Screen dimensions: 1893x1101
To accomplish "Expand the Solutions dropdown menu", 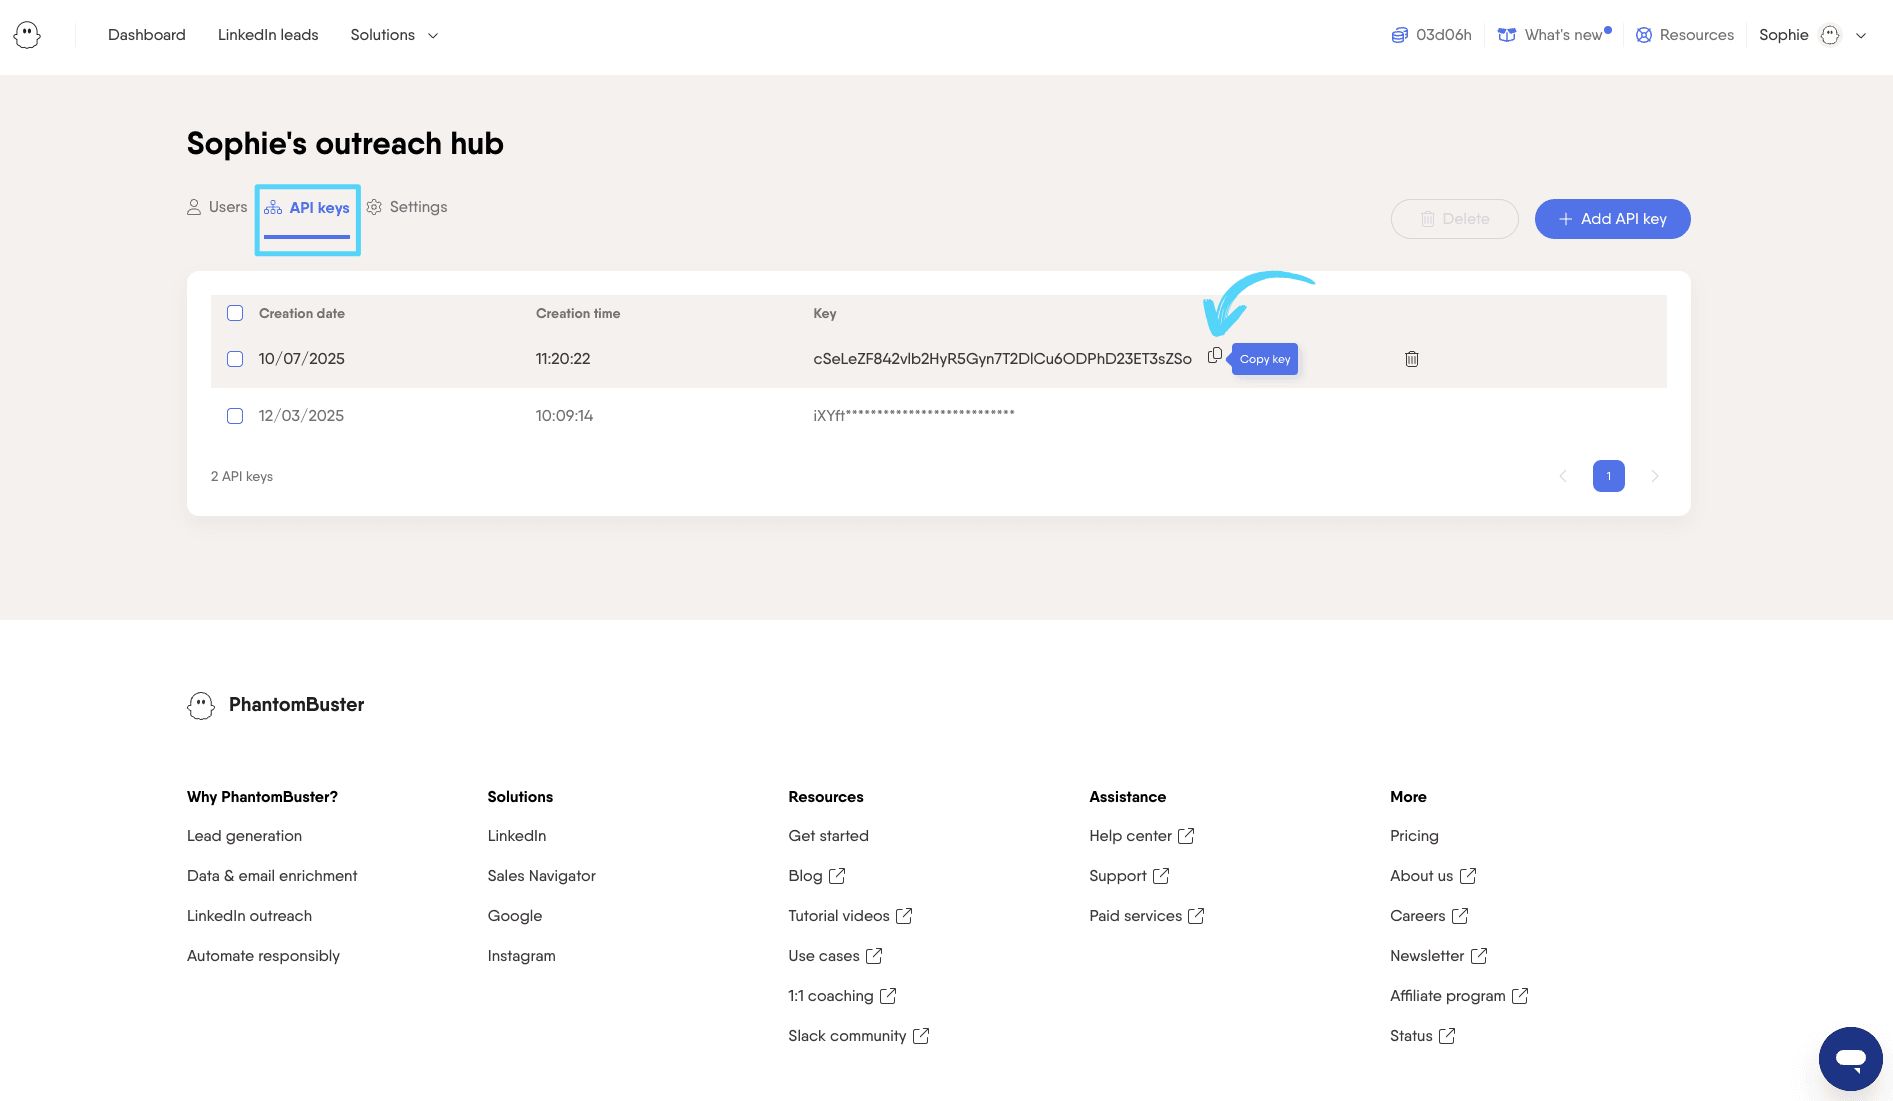I will coord(394,35).
